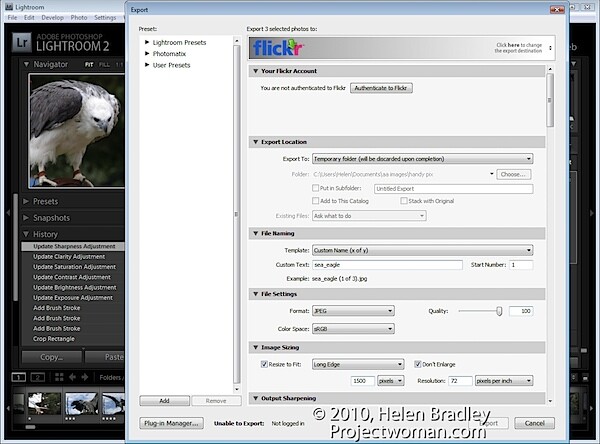Viewport: 600px width, 444px height.
Task: Select FILL zoom in Navigator
Action: pos(104,65)
